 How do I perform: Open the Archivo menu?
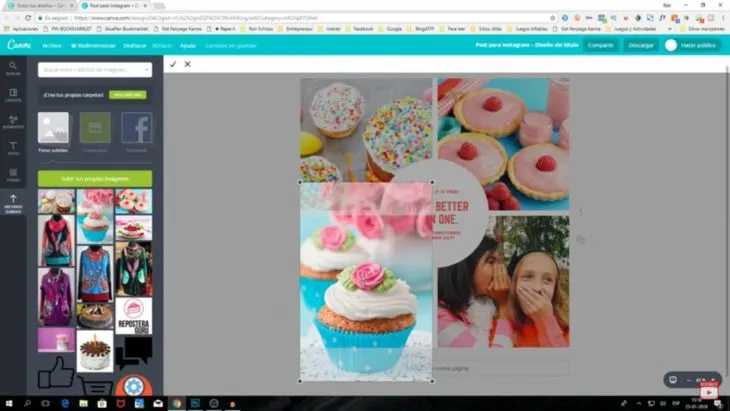pos(52,46)
